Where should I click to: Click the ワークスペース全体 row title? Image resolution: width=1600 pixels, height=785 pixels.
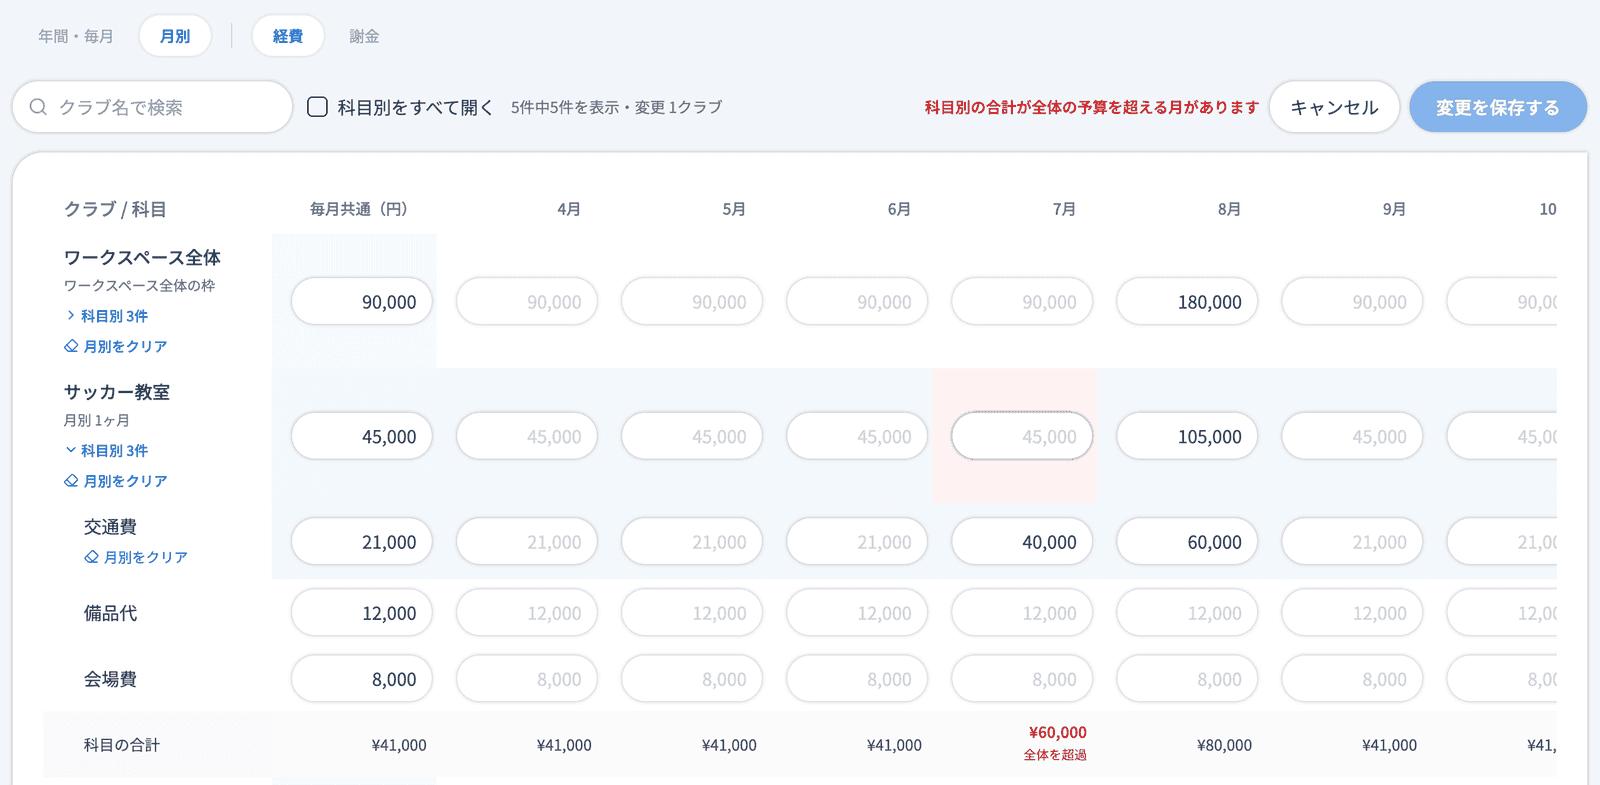click(x=142, y=257)
